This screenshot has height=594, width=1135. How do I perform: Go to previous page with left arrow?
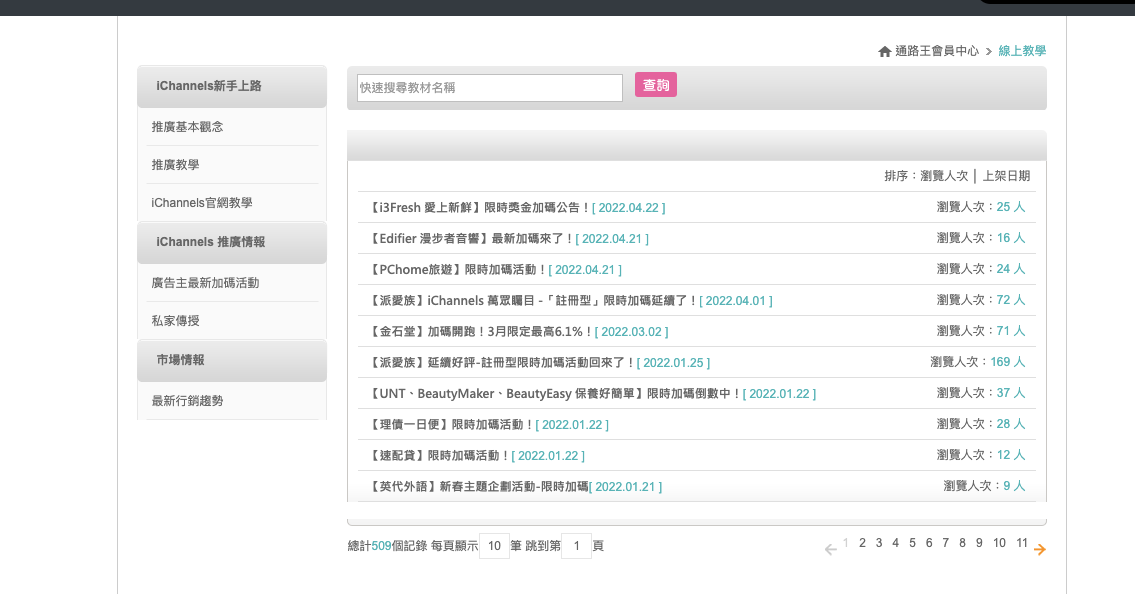coord(830,550)
